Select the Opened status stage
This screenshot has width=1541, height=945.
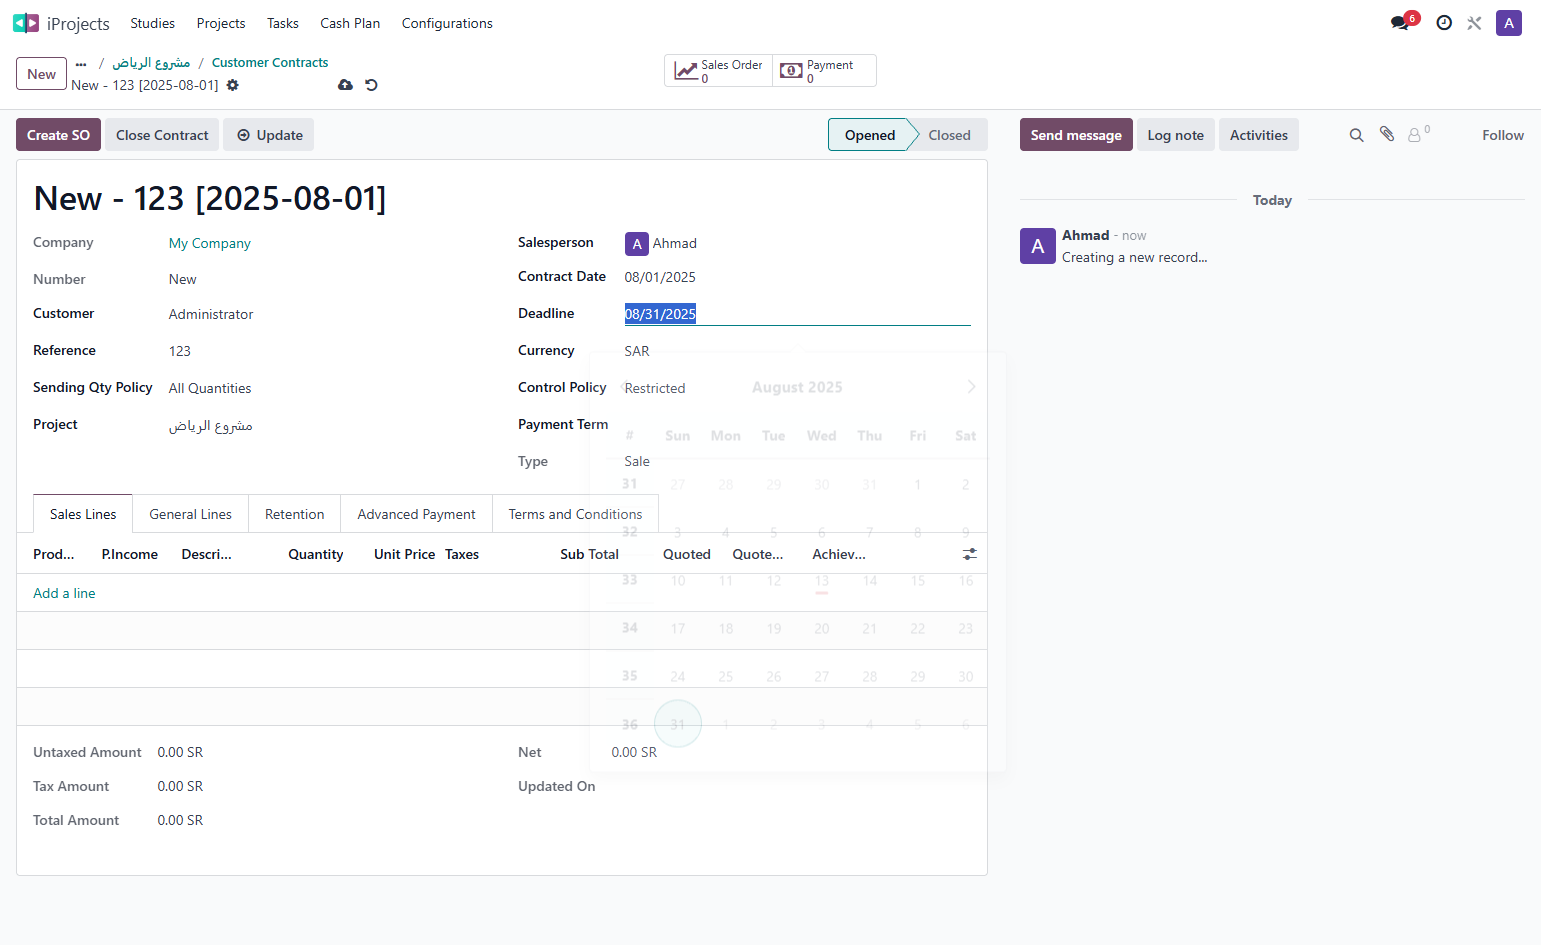click(x=870, y=135)
